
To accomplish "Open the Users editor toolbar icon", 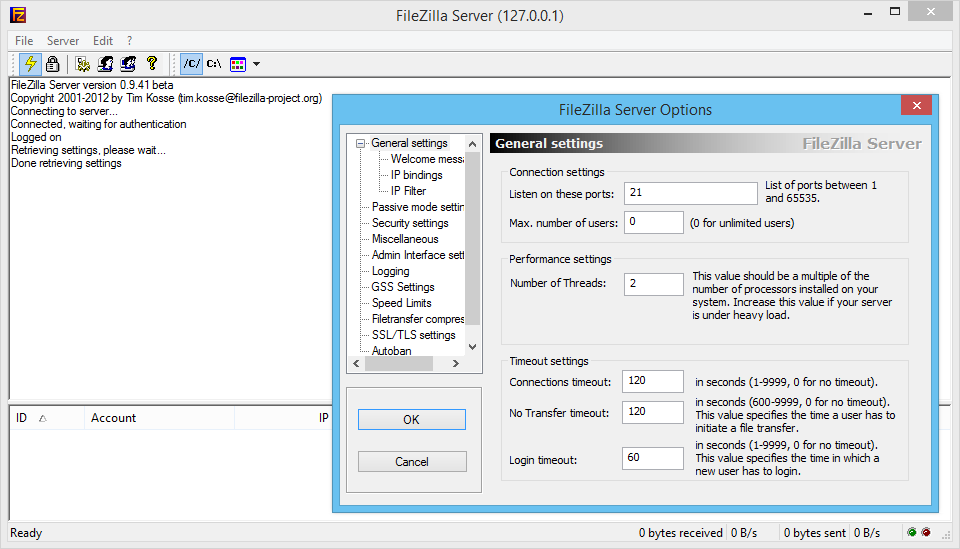I will (x=105, y=64).
